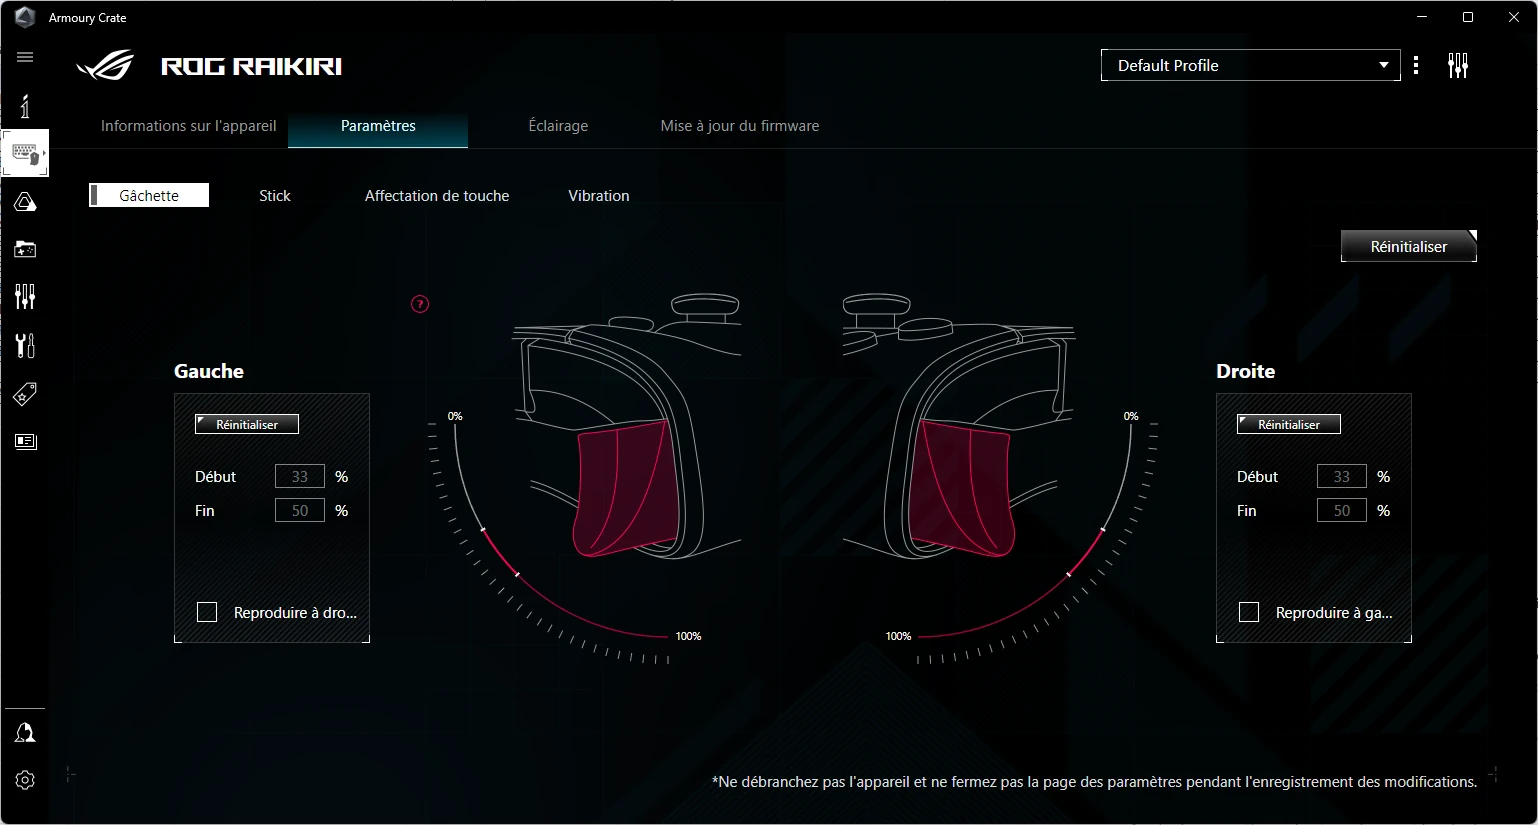Screen dimensions: 1538x825
Task: Click Réinitialiser in the Gauche panel
Action: point(247,424)
